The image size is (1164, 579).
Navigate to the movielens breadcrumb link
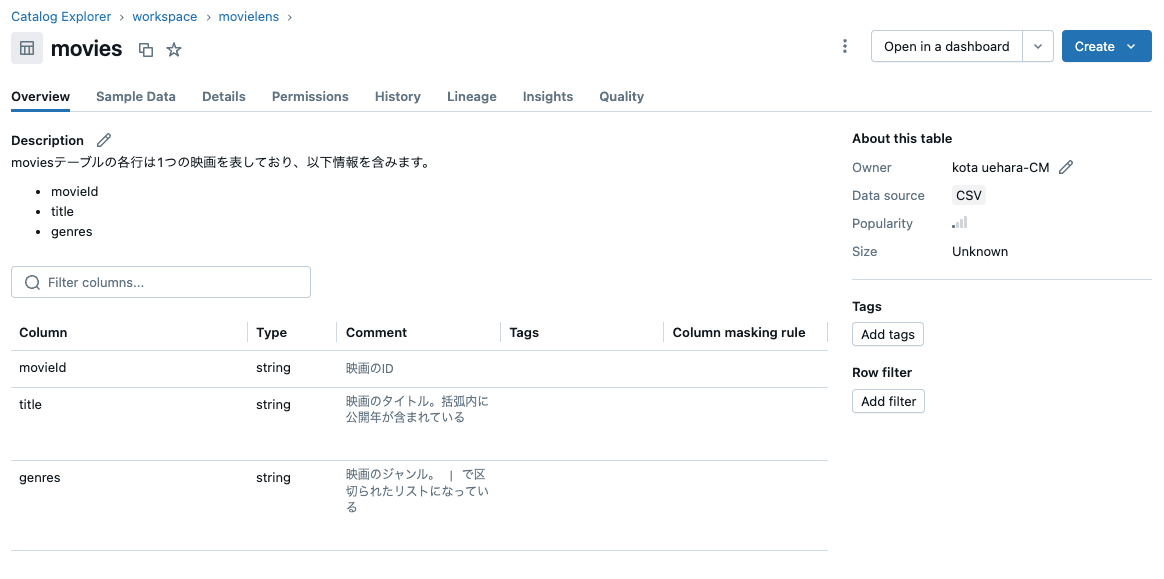click(x=248, y=16)
